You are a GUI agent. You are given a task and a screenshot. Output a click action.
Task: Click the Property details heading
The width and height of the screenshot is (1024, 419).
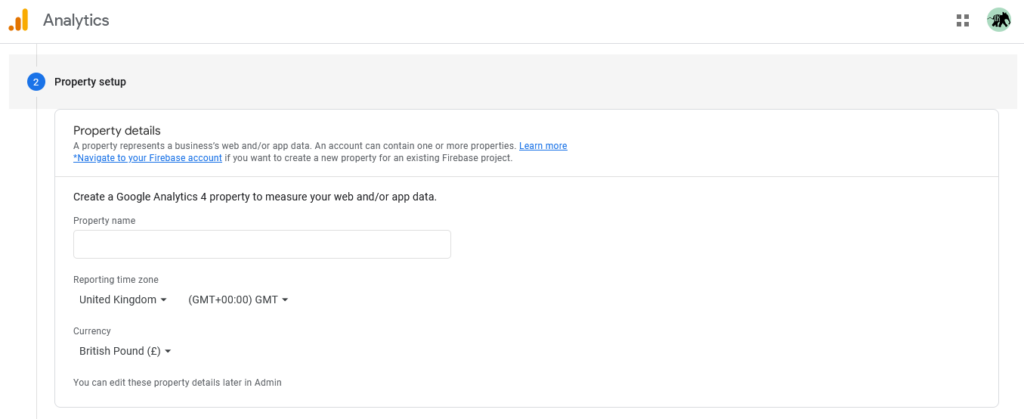[x=117, y=131]
